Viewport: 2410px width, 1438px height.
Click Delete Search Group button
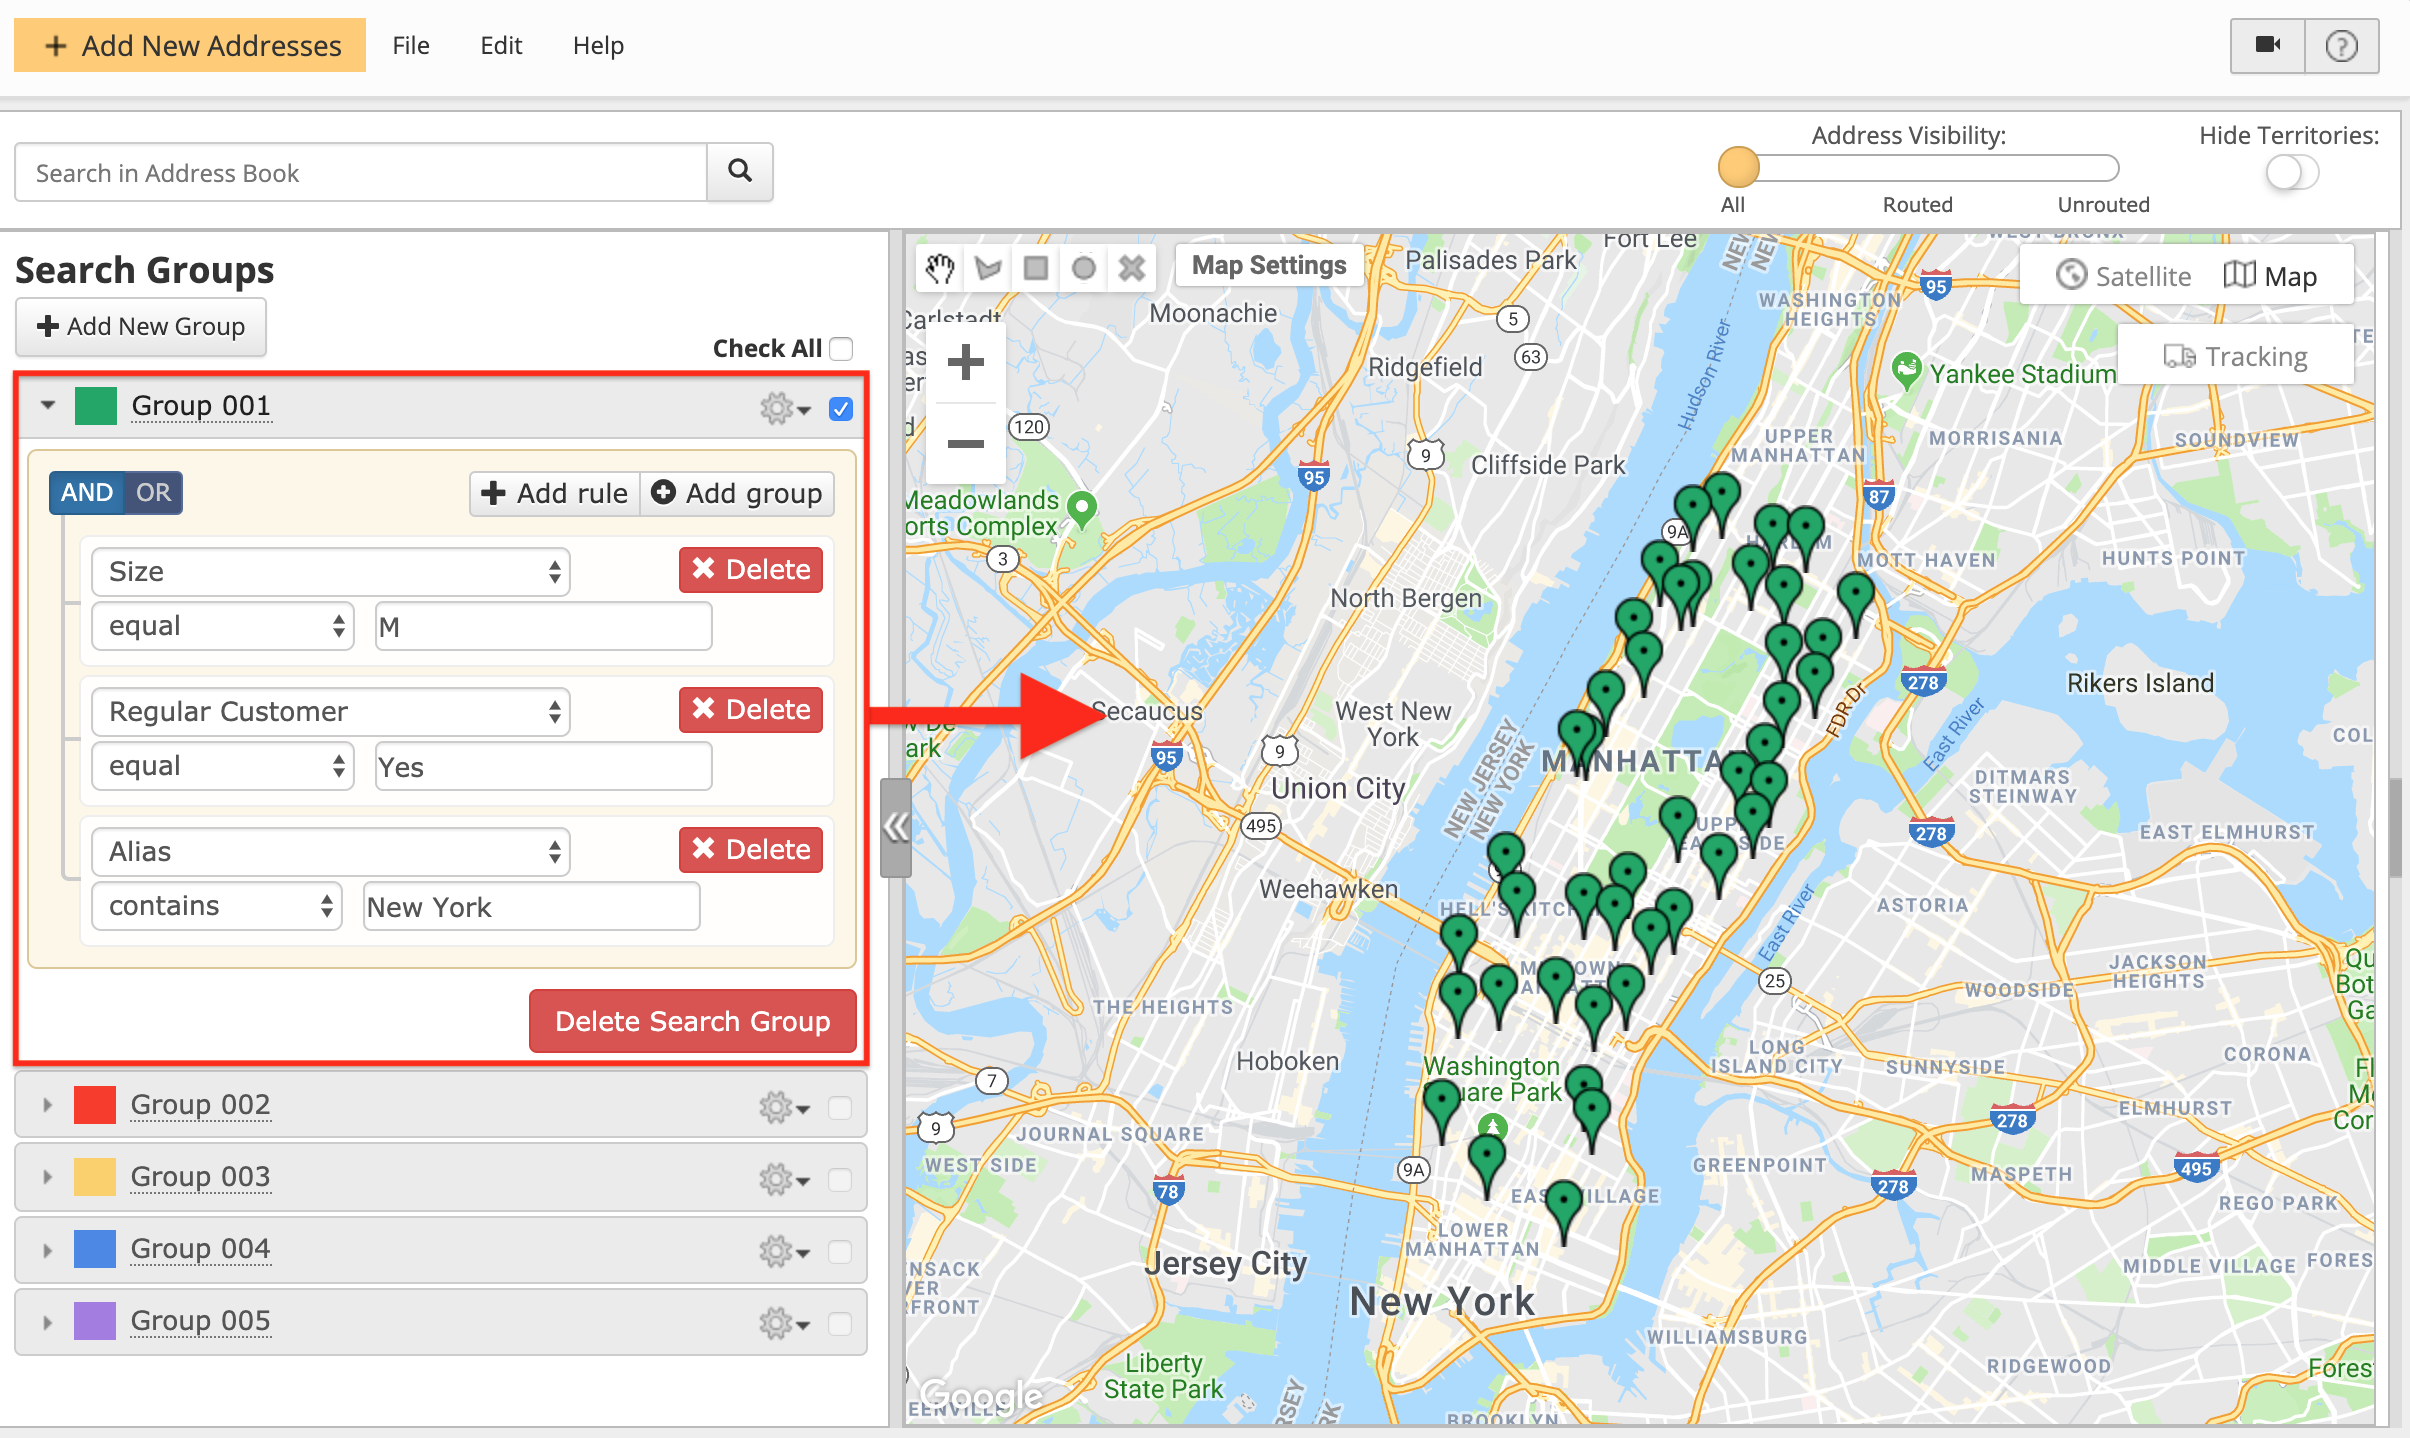point(692,1021)
